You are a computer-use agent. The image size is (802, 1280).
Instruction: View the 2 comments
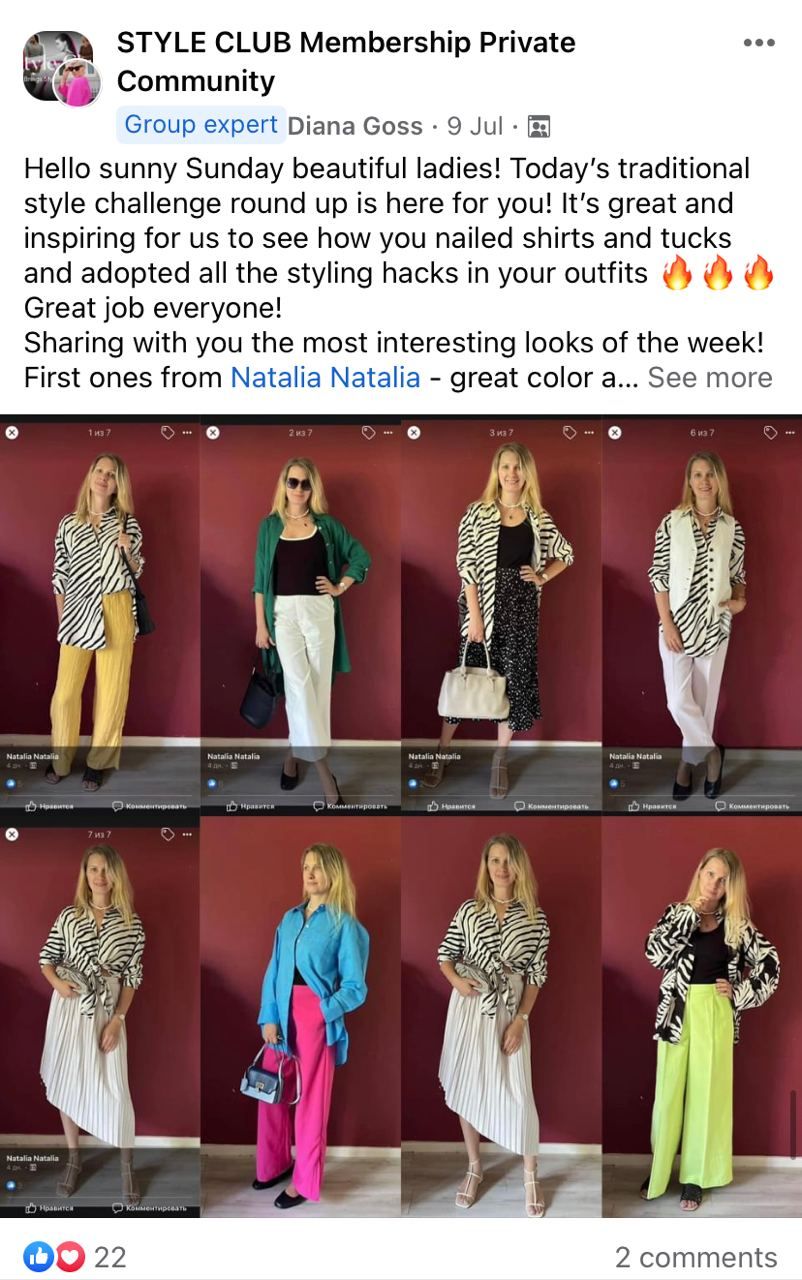pyautogui.click(x=696, y=1257)
